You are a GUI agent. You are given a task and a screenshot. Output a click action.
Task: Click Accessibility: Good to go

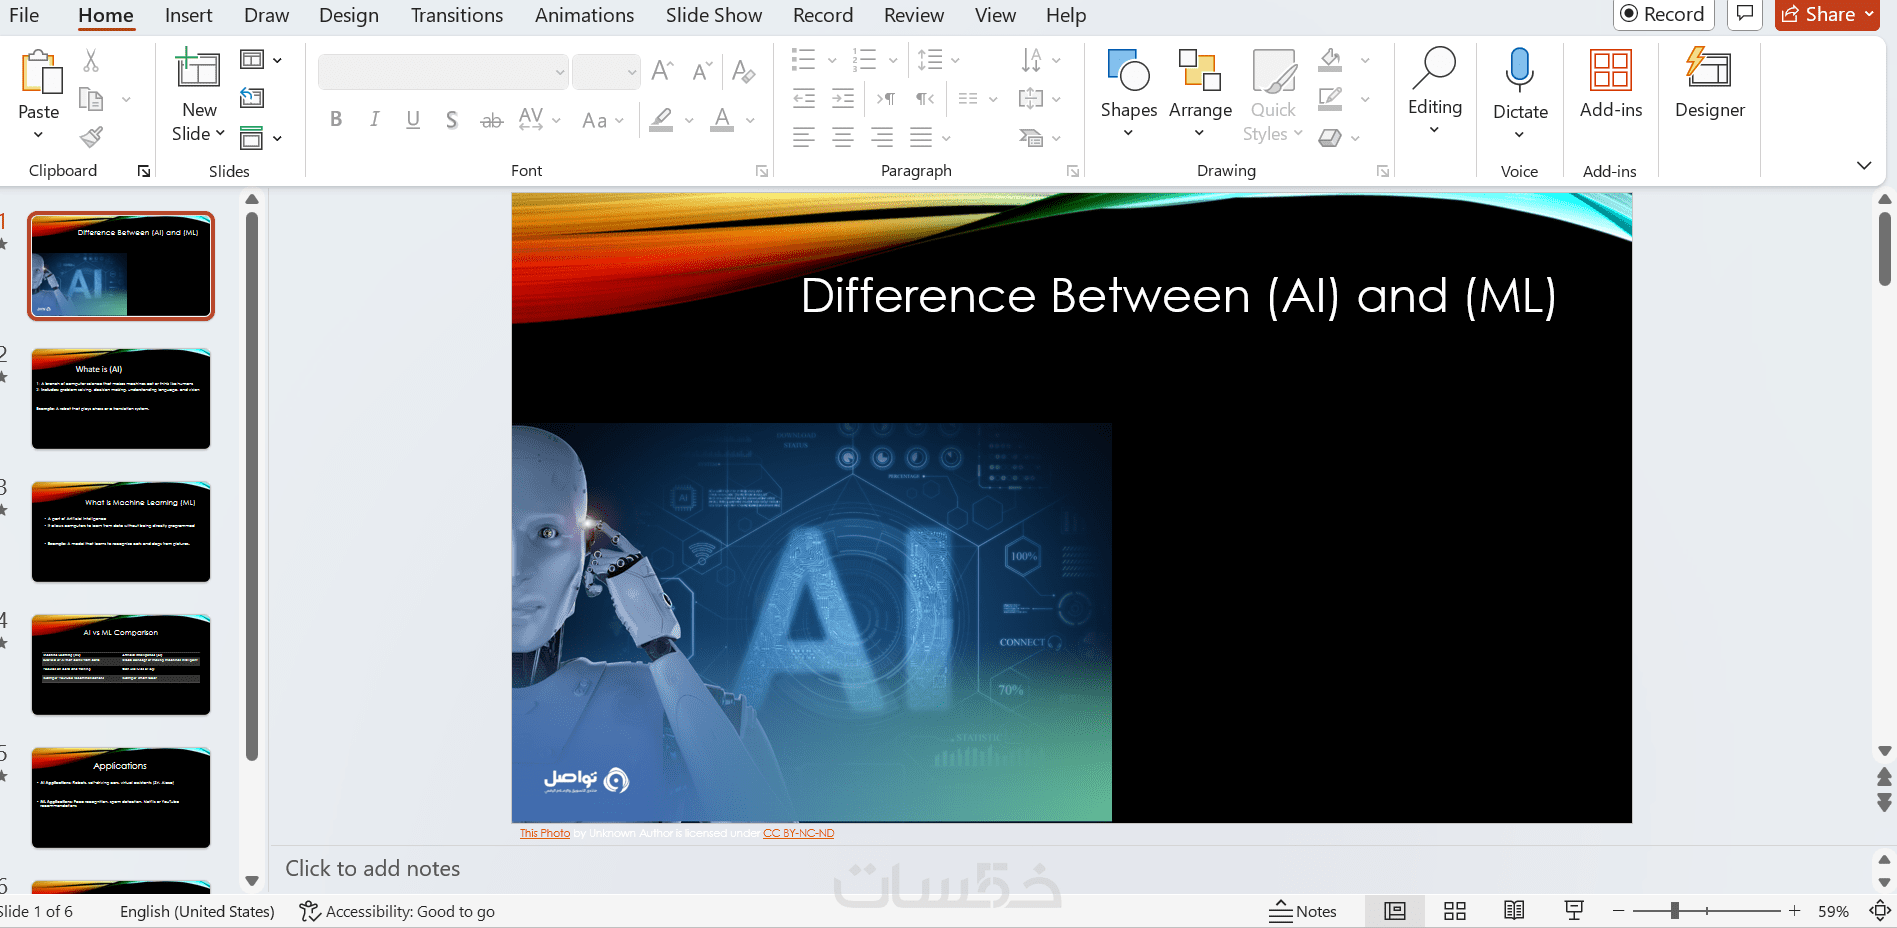point(397,911)
